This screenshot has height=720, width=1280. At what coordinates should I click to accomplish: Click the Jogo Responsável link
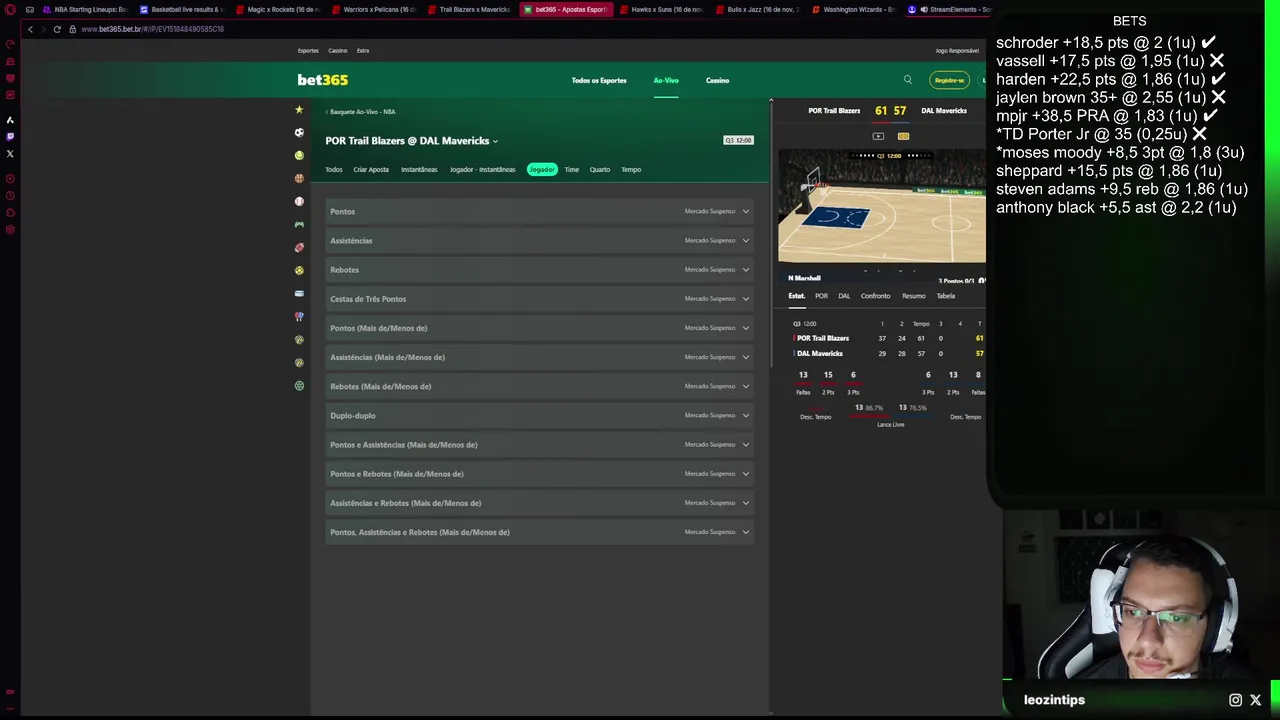point(957,50)
